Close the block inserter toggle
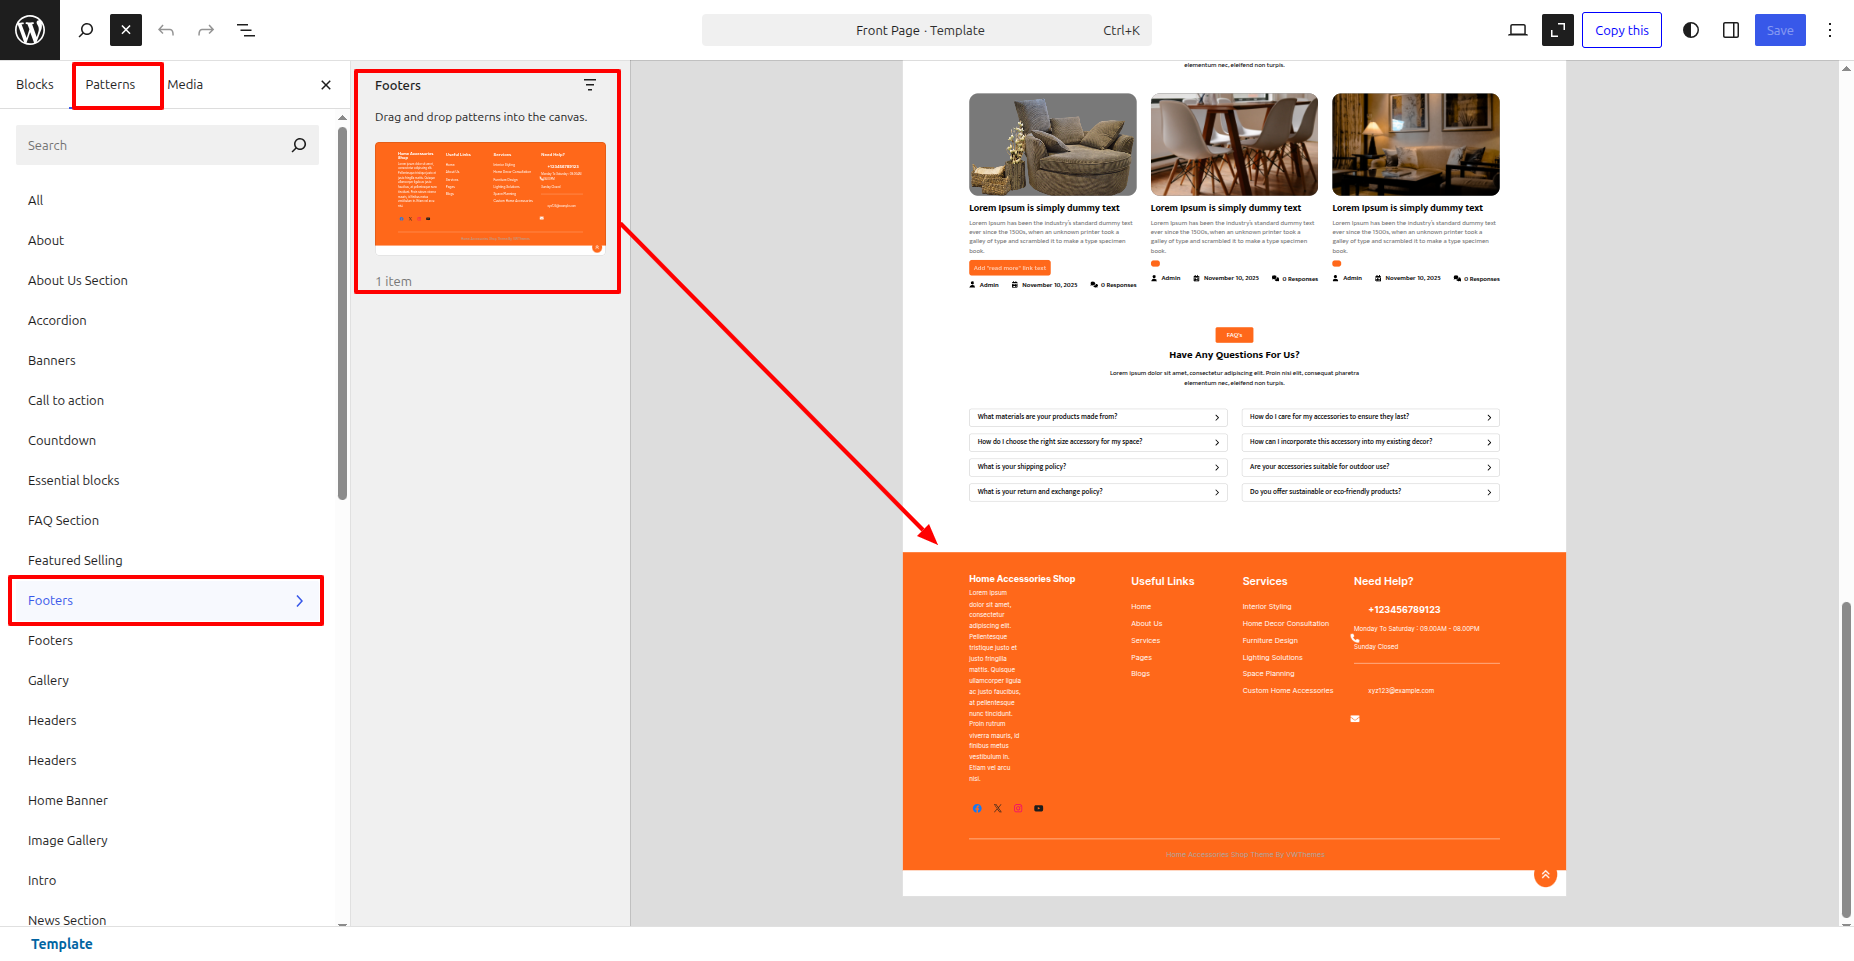 126,30
